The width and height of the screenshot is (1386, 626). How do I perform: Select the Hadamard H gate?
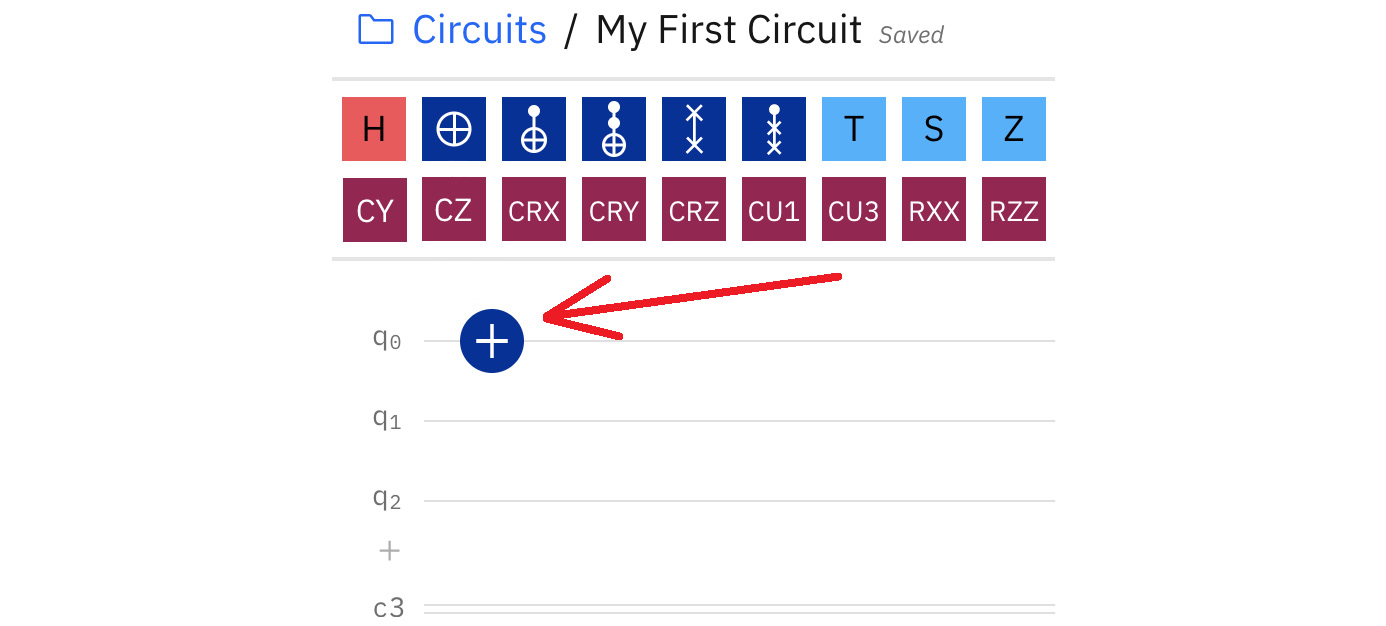(374, 129)
